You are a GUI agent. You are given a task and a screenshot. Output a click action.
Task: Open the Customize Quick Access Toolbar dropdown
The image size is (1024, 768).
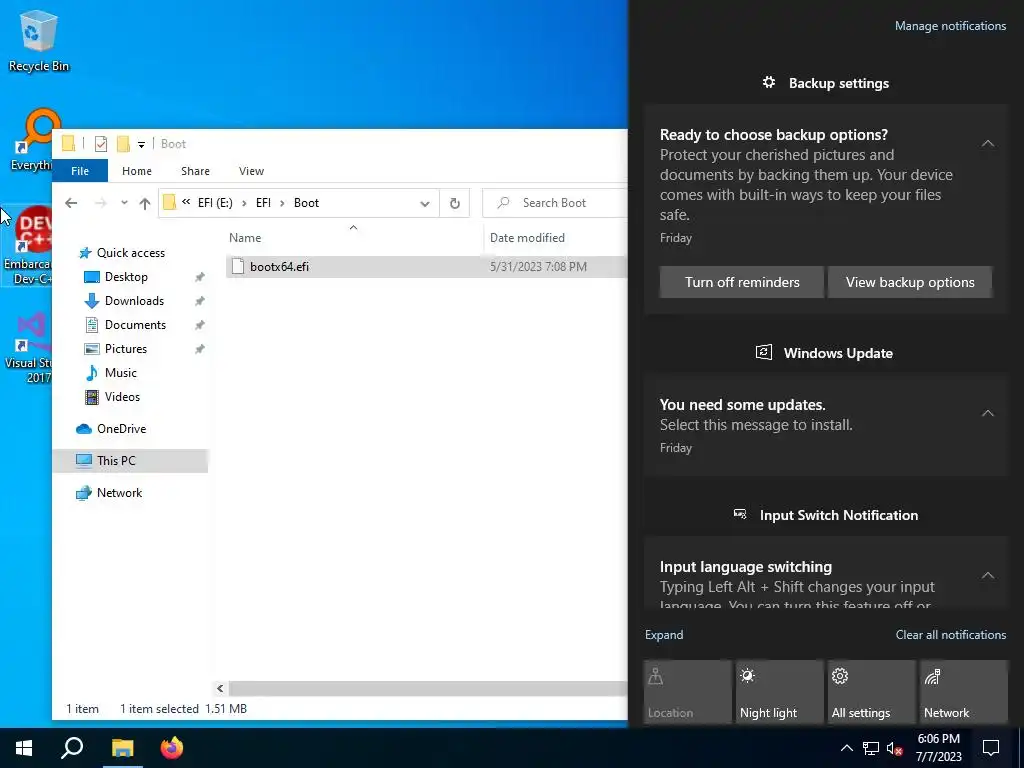click(141, 144)
